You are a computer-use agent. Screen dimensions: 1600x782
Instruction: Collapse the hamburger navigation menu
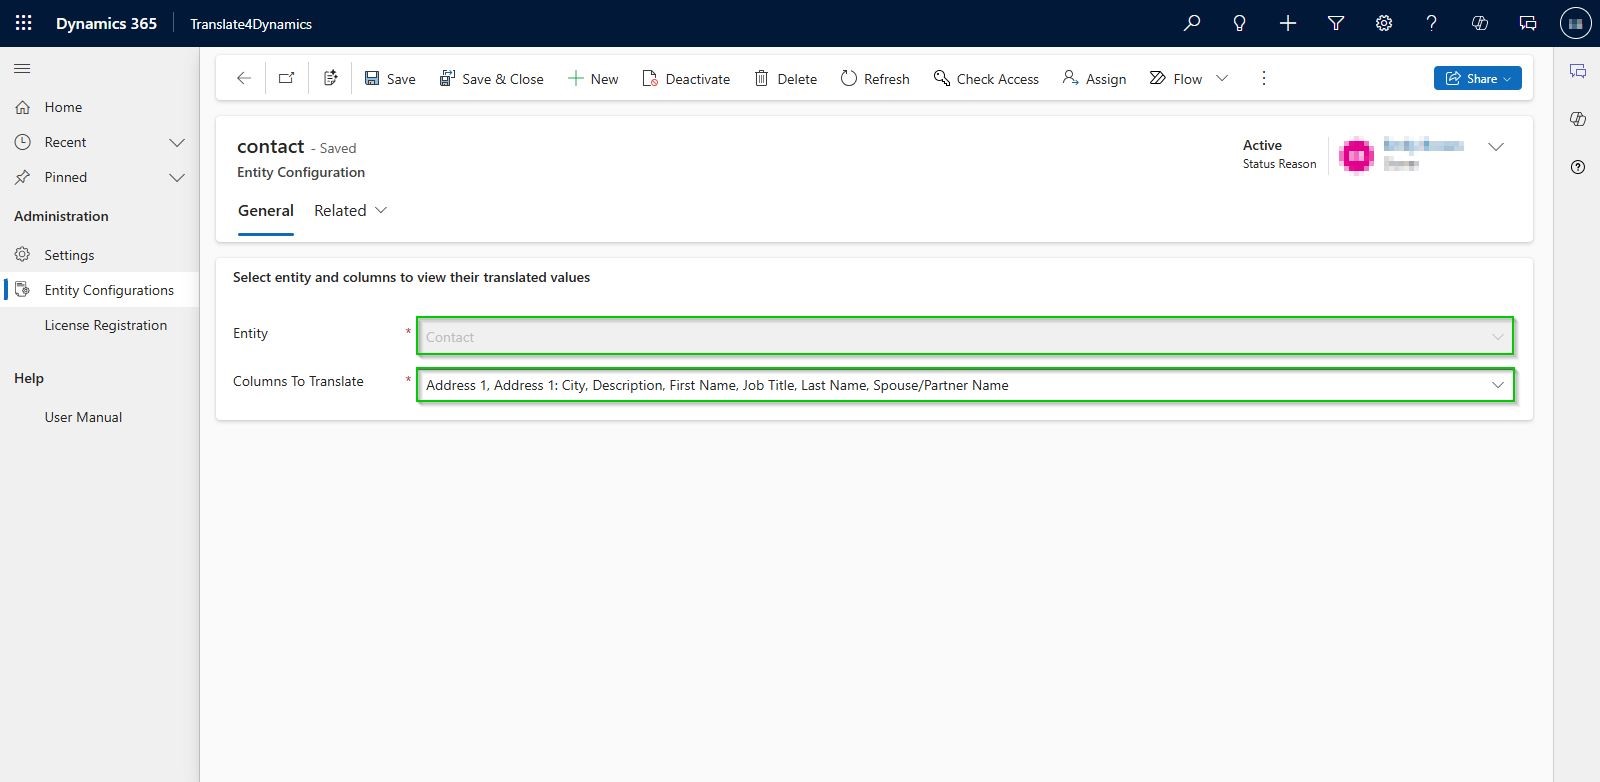[22, 69]
